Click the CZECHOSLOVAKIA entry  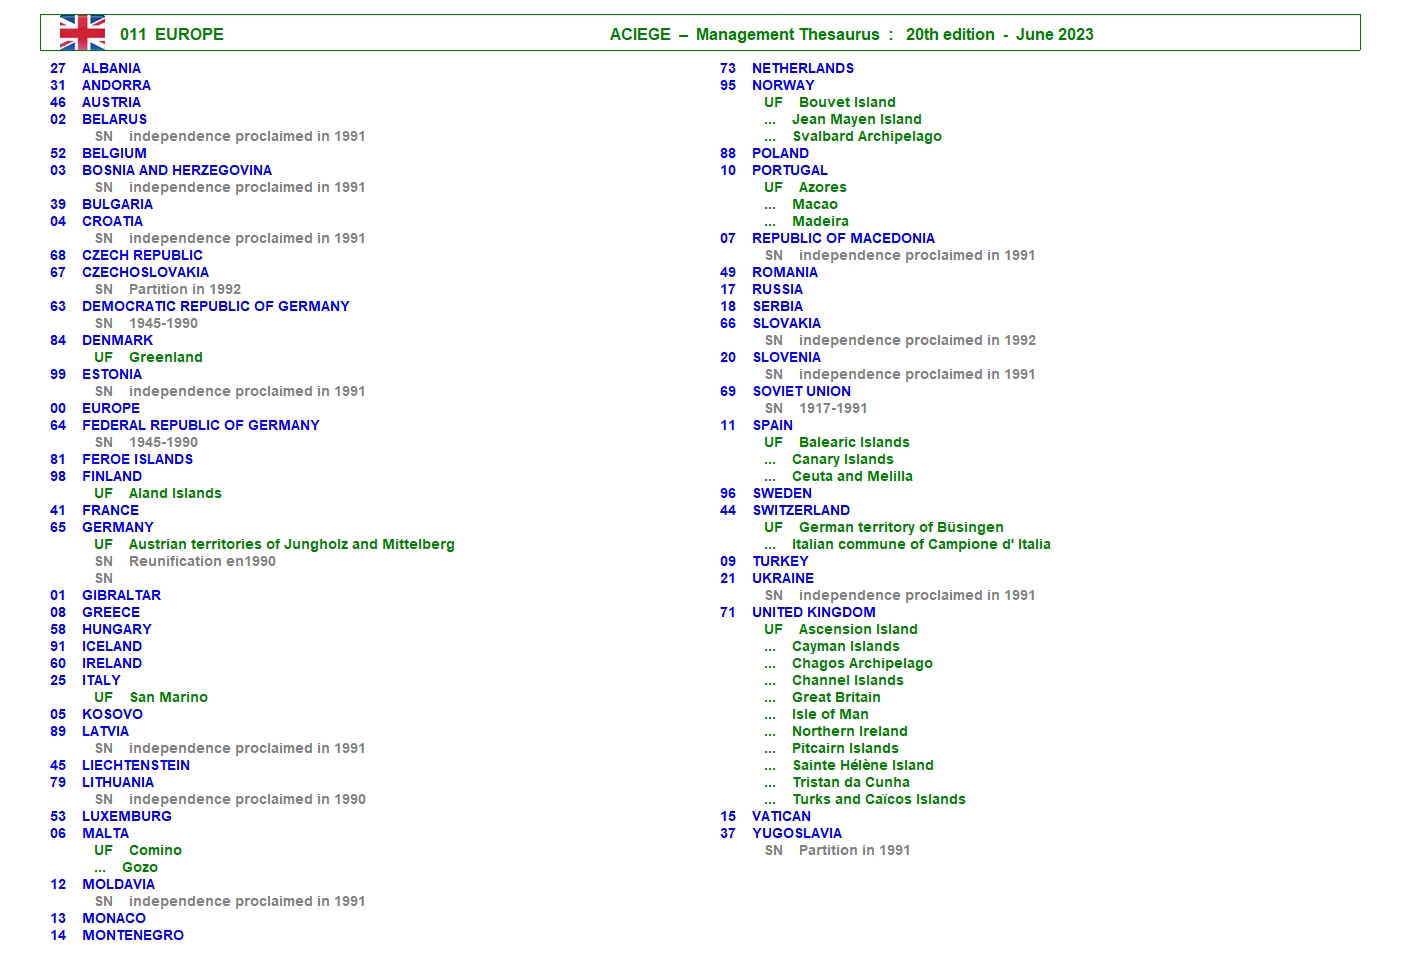[145, 272]
